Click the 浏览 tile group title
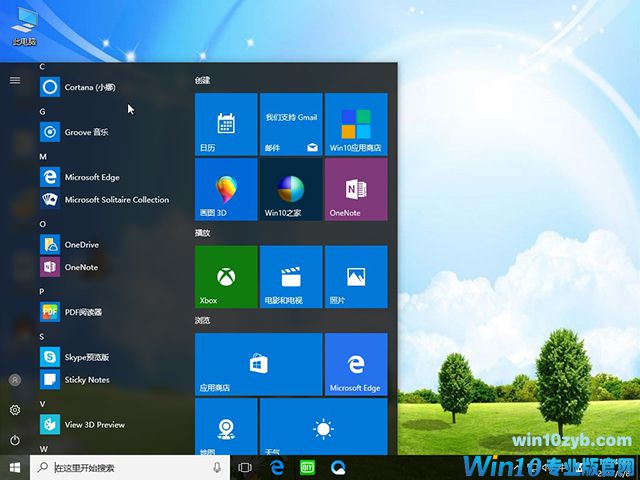640x480 pixels. click(202, 320)
